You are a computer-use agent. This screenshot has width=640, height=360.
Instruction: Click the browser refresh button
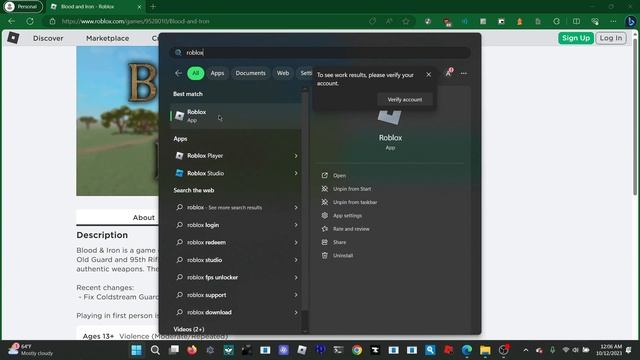[x=30, y=21]
